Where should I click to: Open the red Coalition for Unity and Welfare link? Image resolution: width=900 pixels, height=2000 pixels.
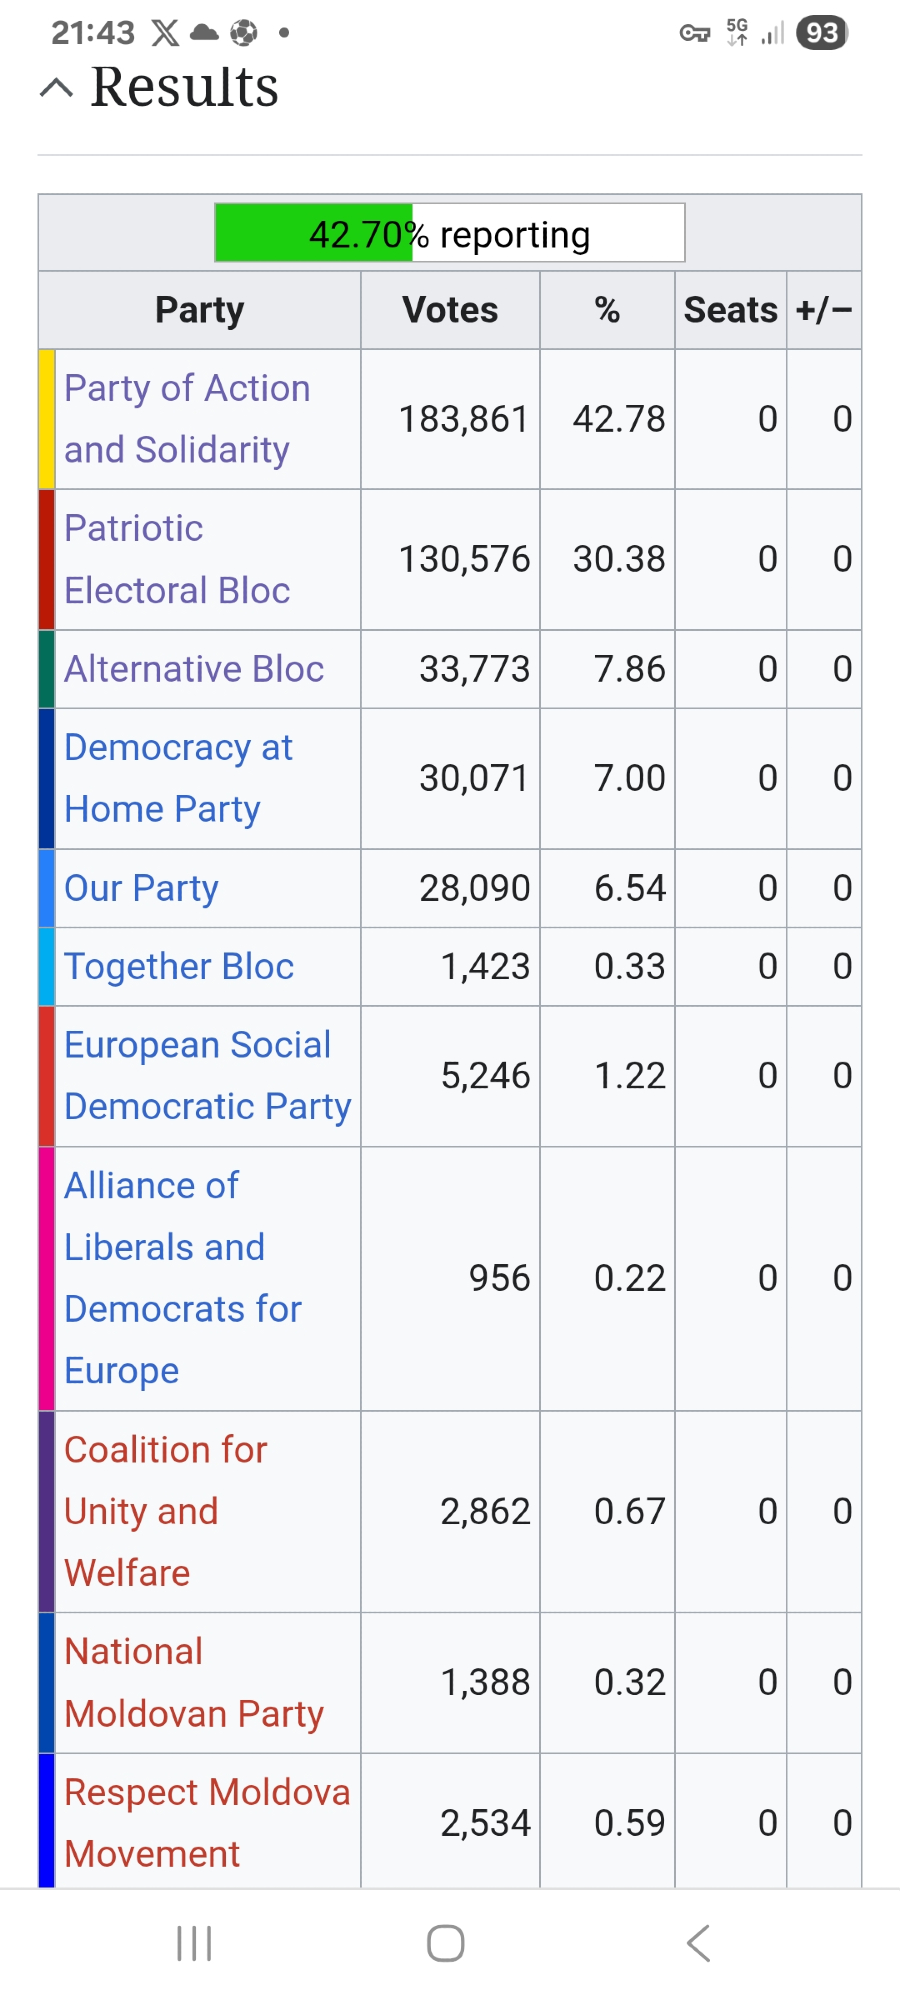click(x=166, y=1511)
